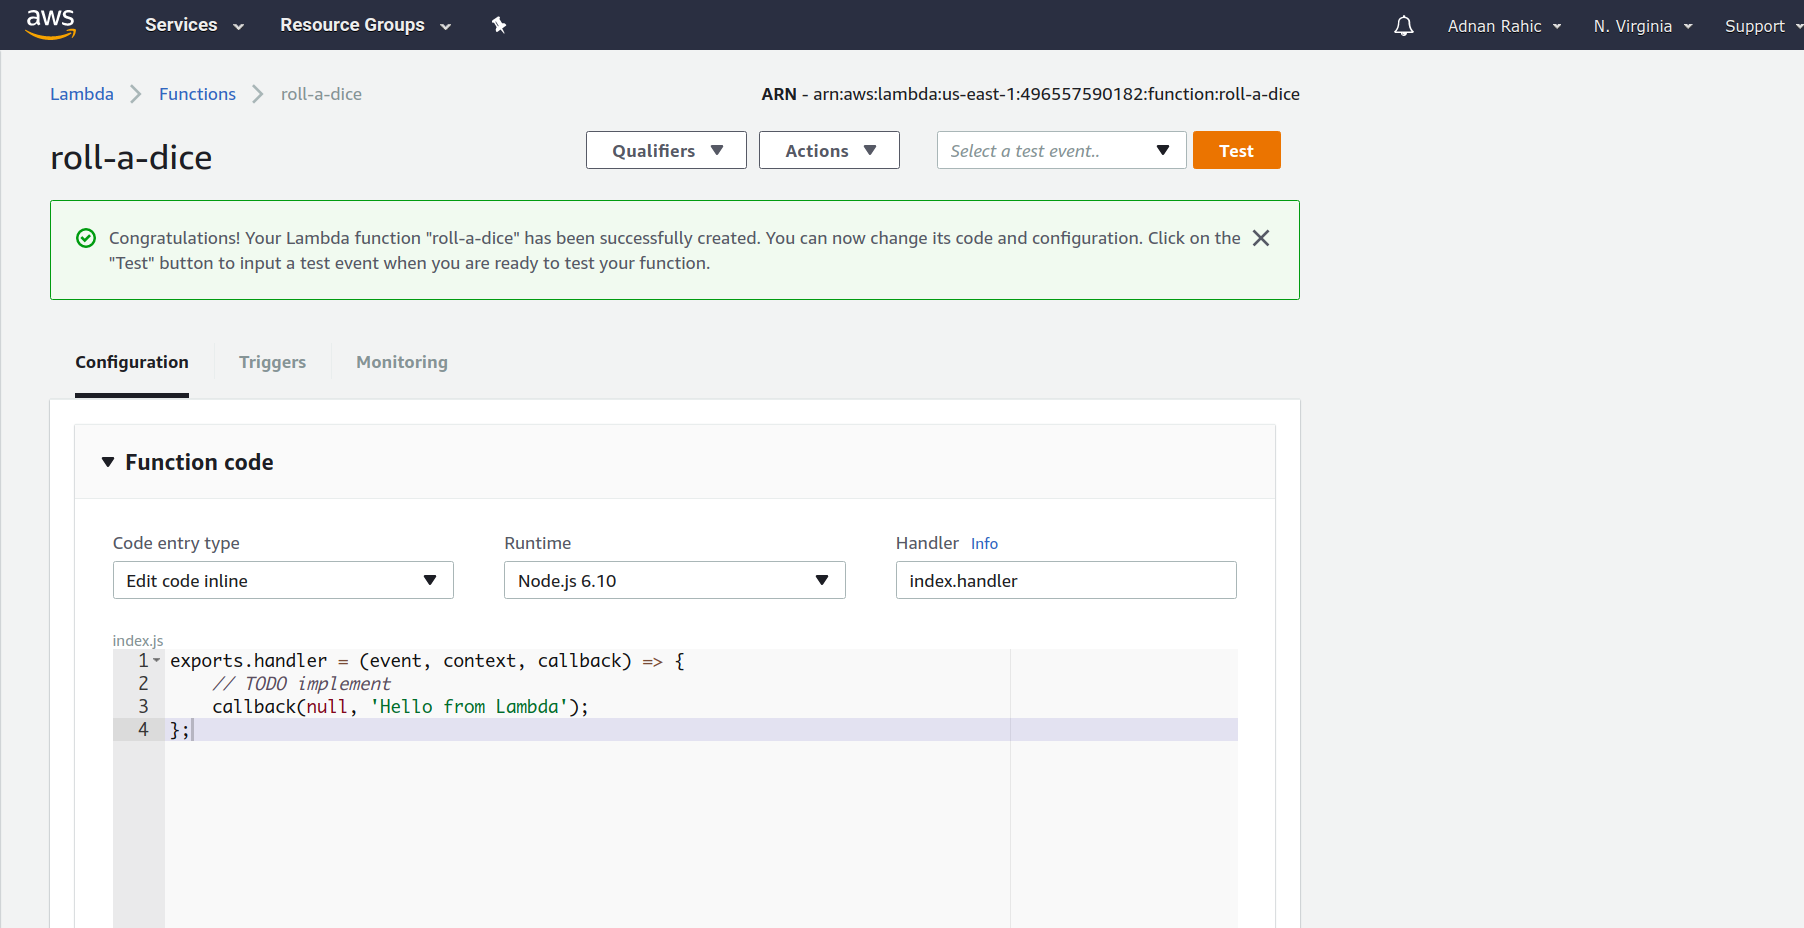
Task: Open the Actions dropdown
Action: click(829, 150)
